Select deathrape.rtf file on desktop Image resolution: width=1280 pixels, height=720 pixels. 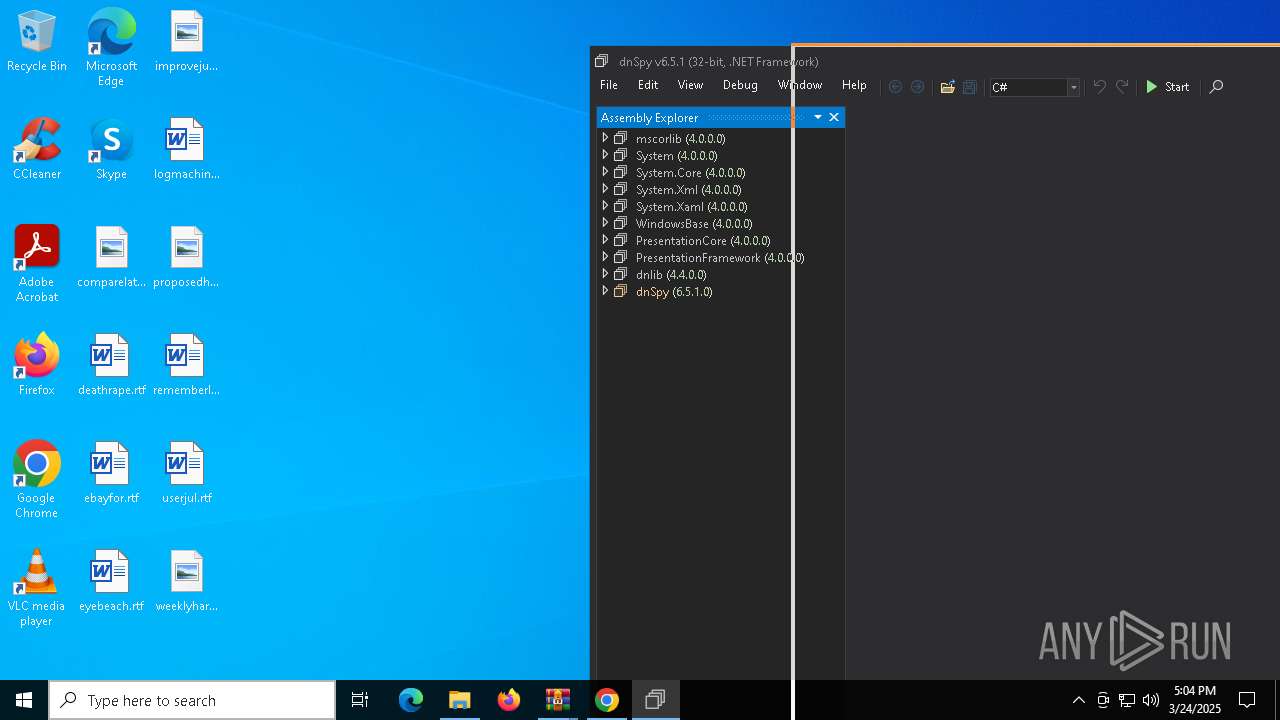click(x=111, y=365)
